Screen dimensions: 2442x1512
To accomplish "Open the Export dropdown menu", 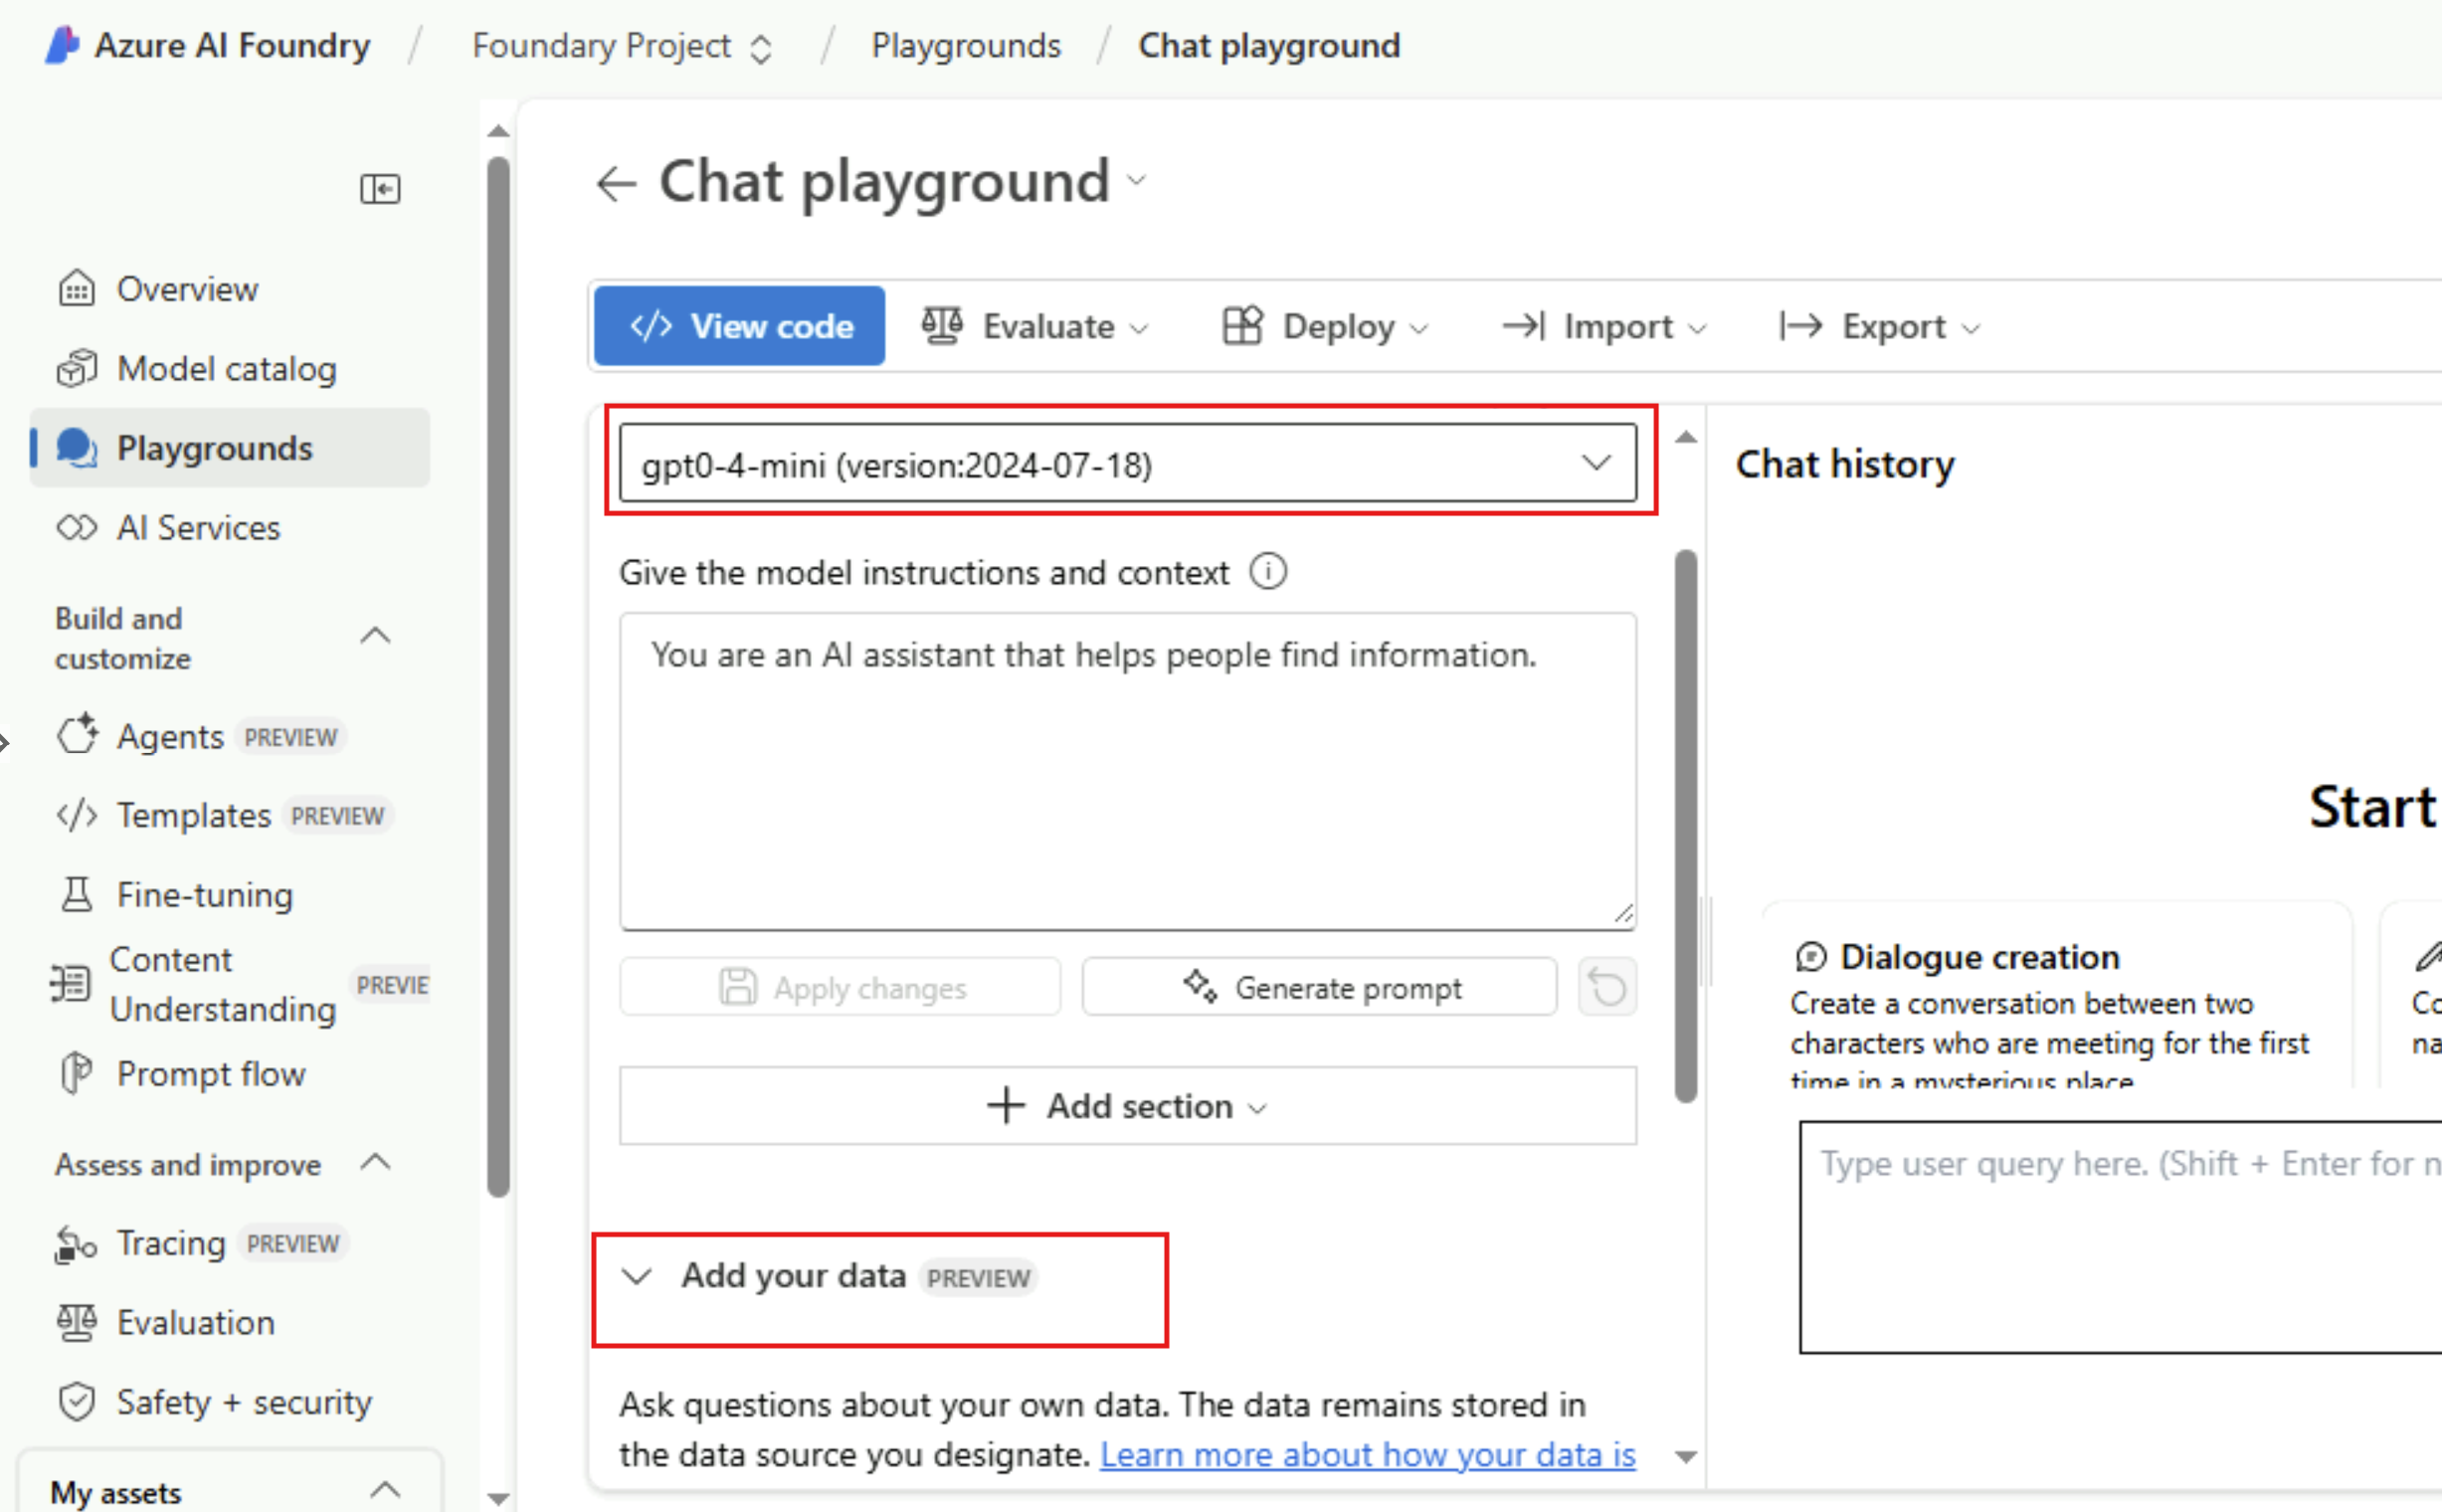I will [1881, 326].
